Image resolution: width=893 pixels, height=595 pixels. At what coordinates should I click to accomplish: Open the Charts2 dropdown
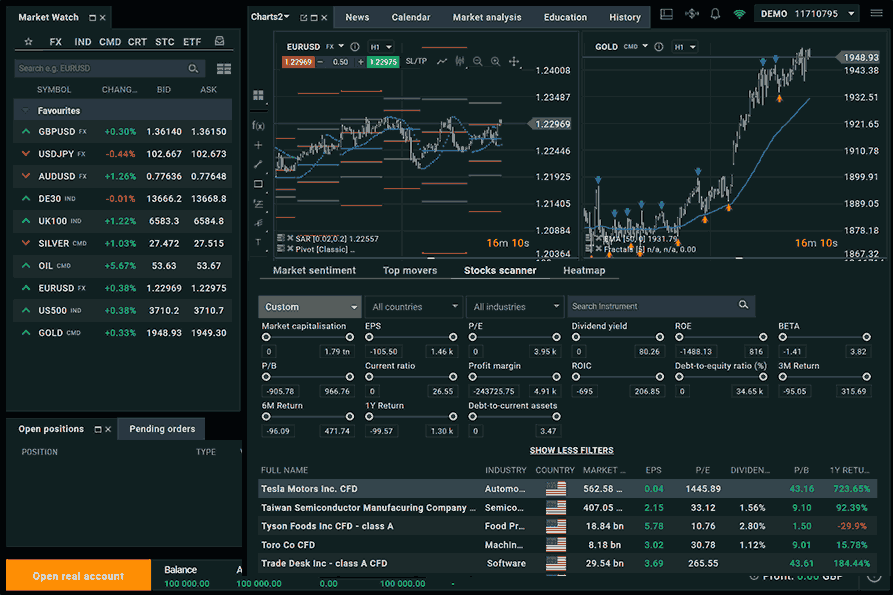271,17
